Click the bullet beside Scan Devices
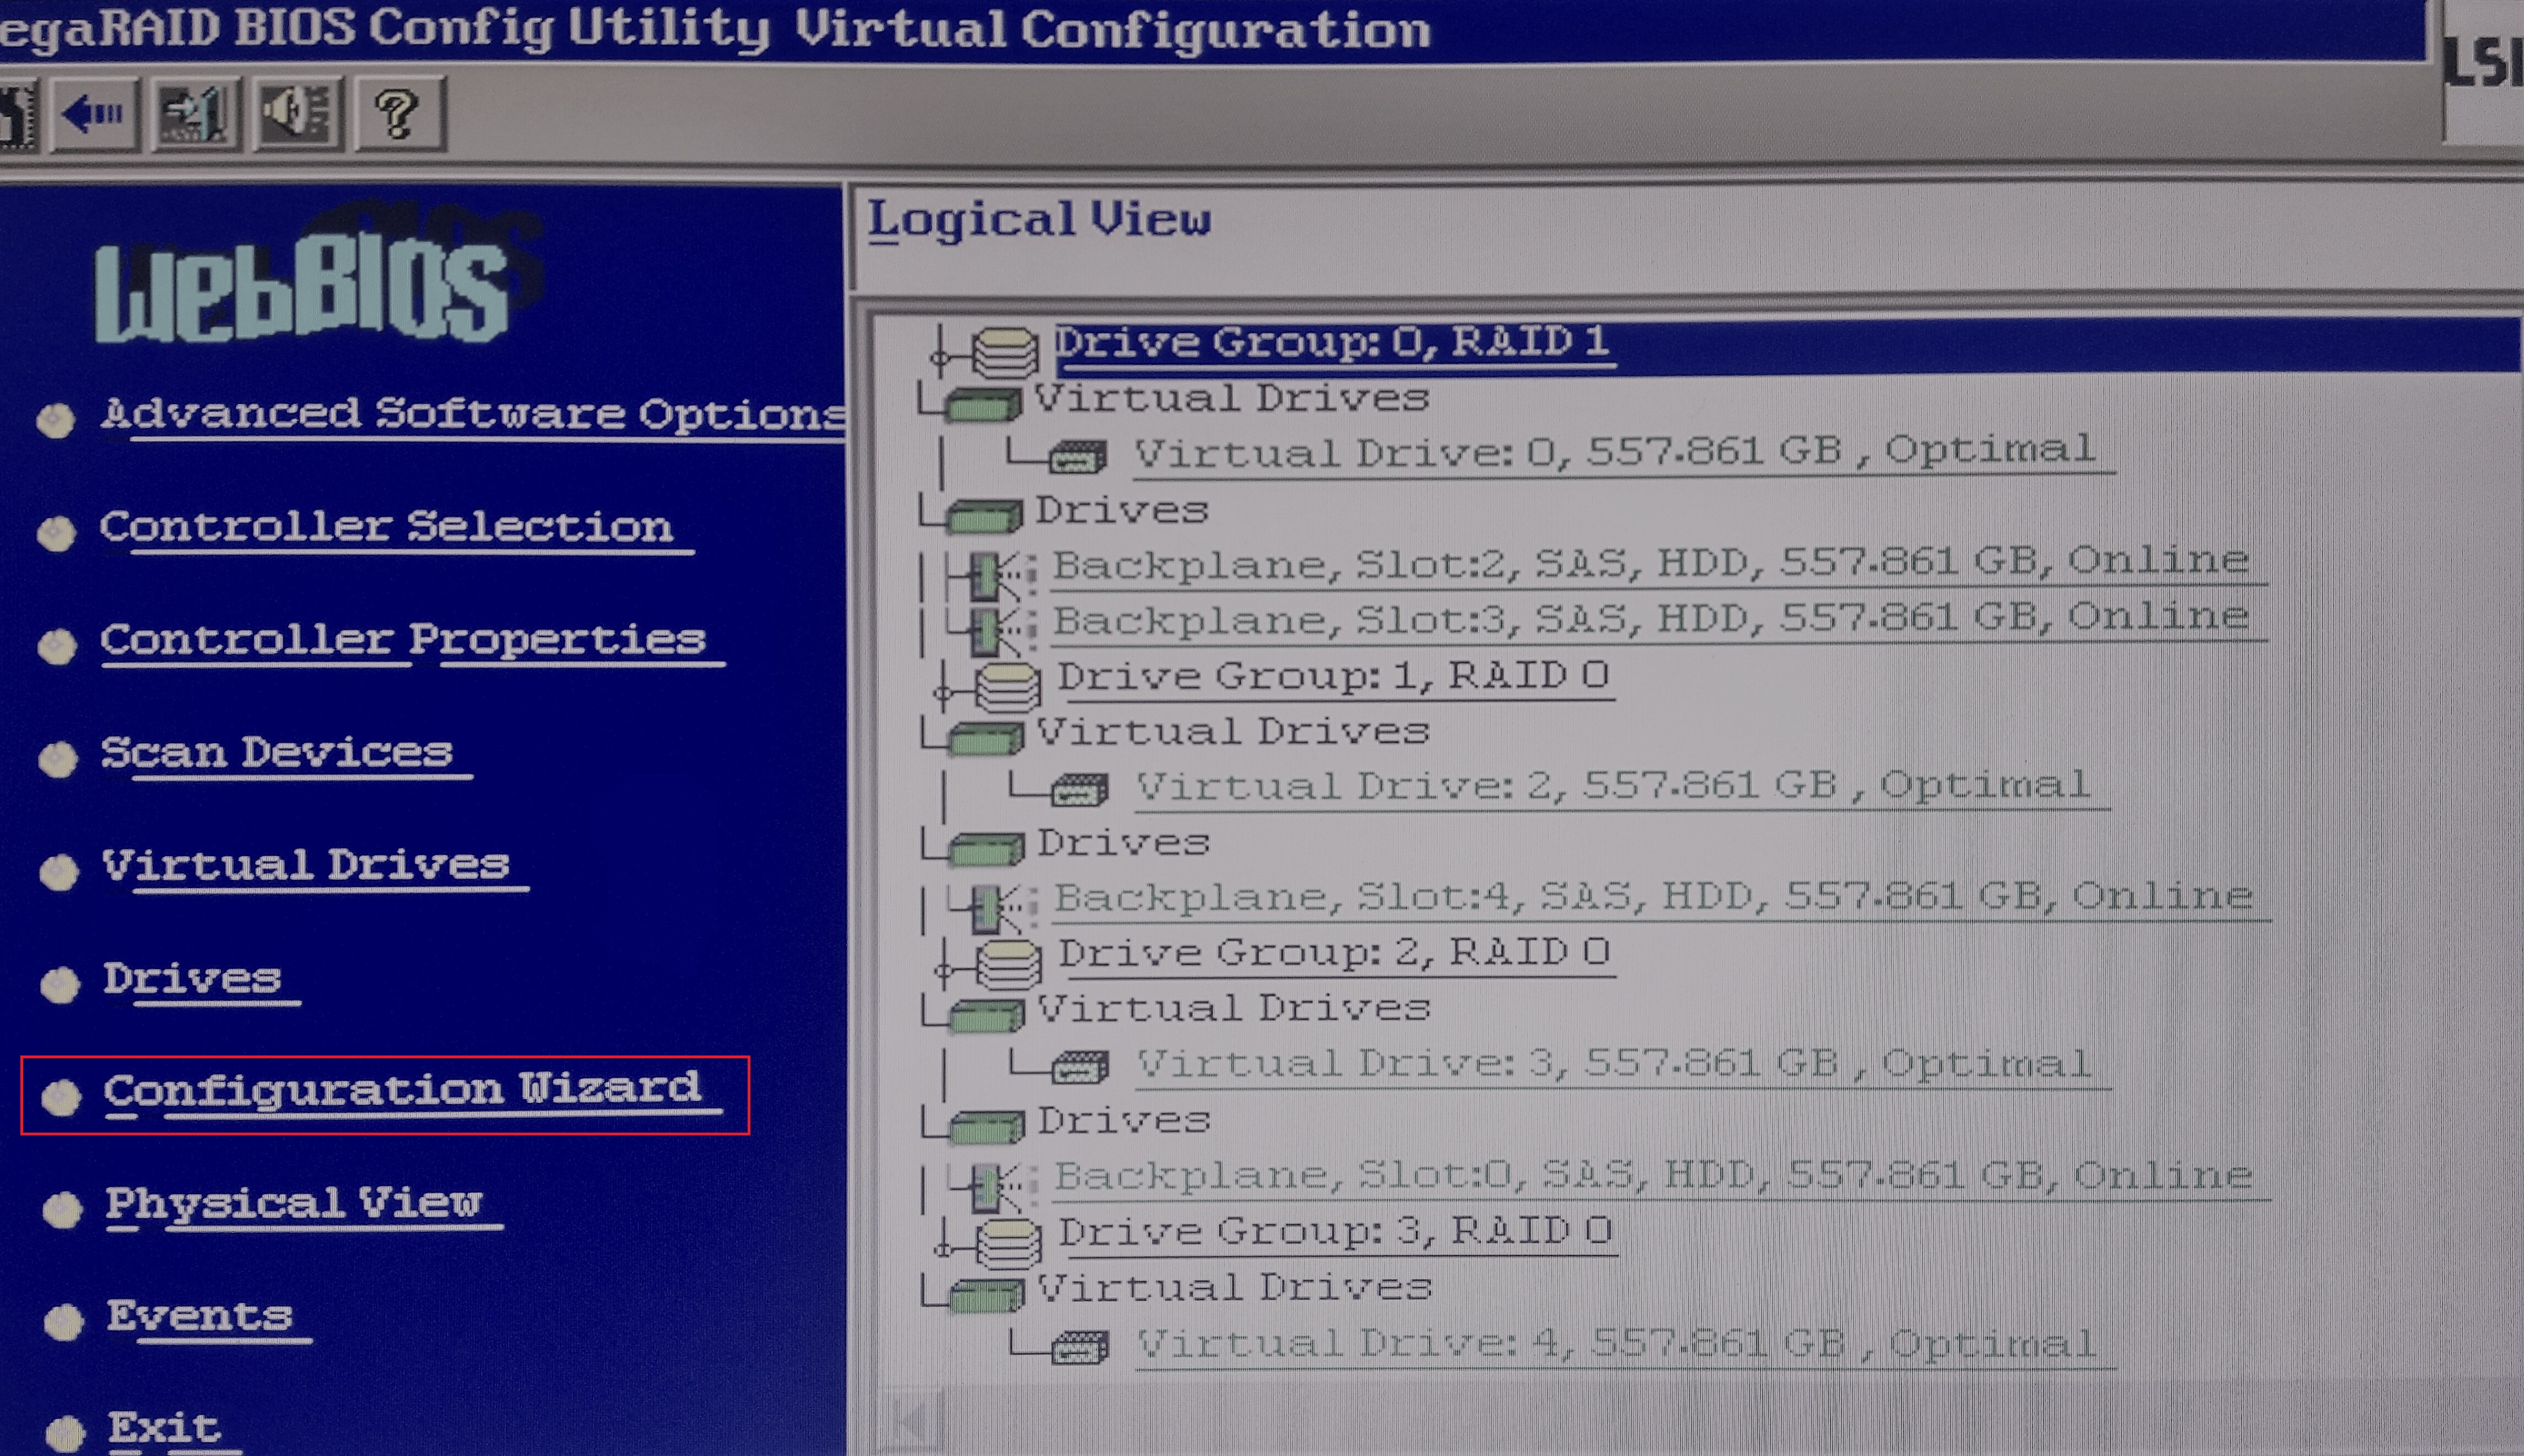2524x1456 pixels. tap(58, 759)
